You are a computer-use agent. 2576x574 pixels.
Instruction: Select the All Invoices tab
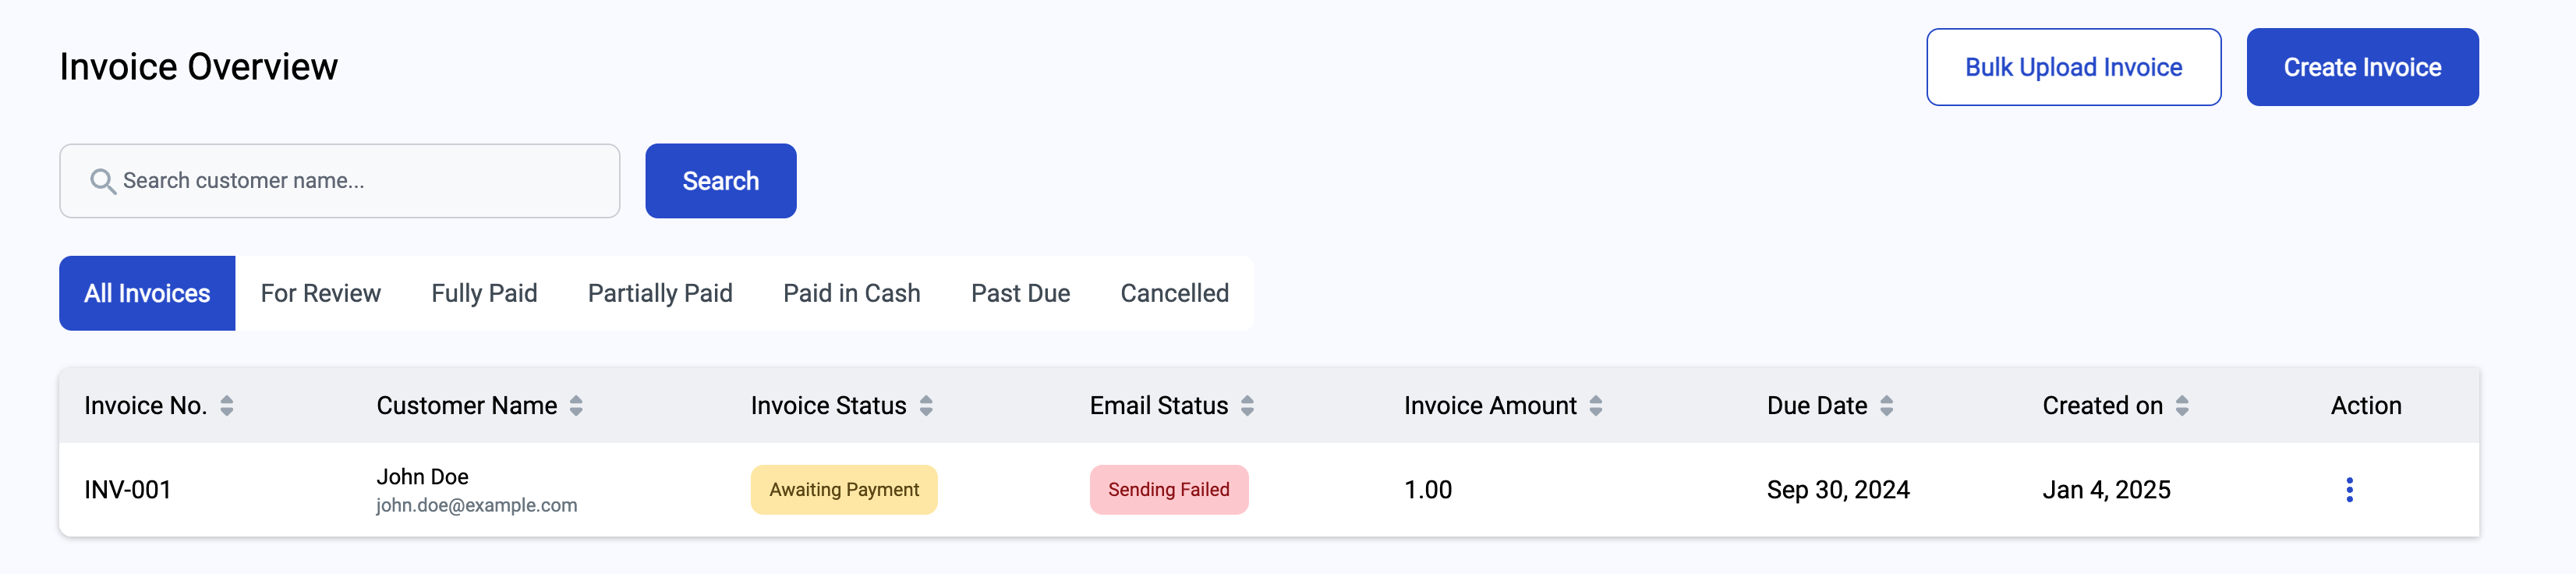(x=147, y=293)
